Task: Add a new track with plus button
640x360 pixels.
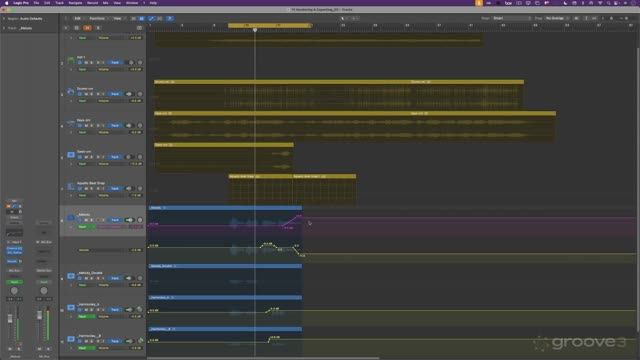Action: 66,28
